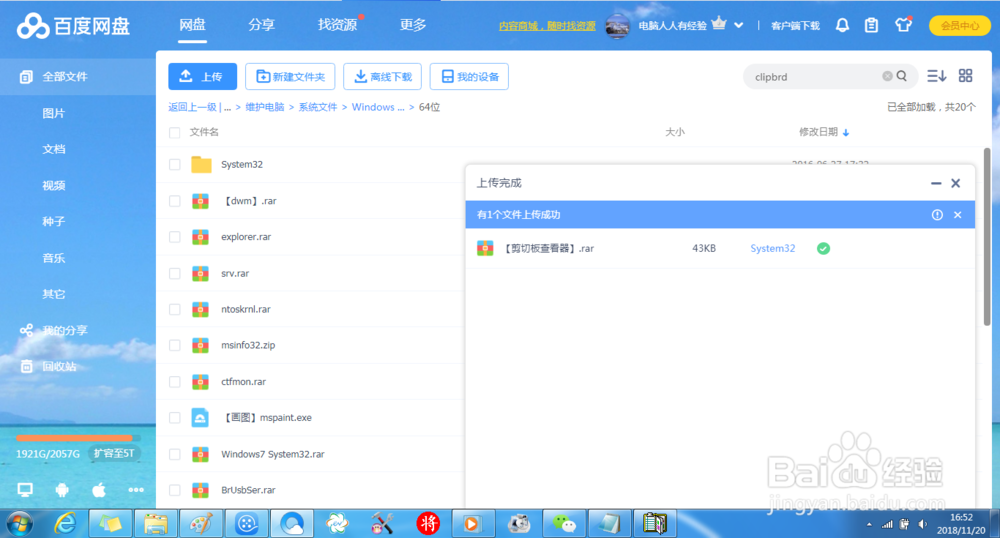Click the user avatar picture

617,25
